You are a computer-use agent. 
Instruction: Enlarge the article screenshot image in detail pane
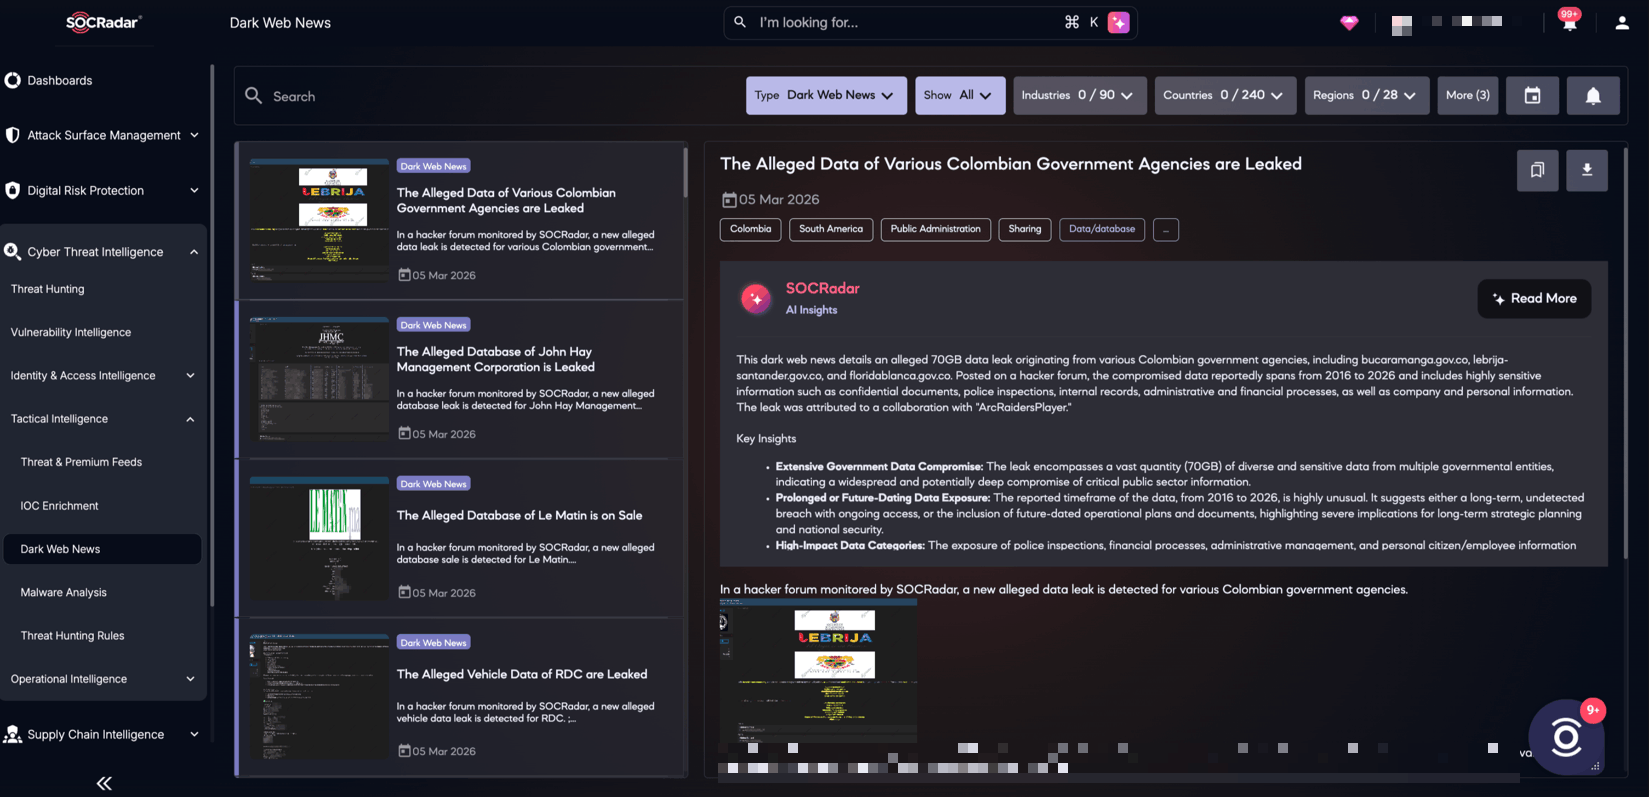[x=818, y=671]
